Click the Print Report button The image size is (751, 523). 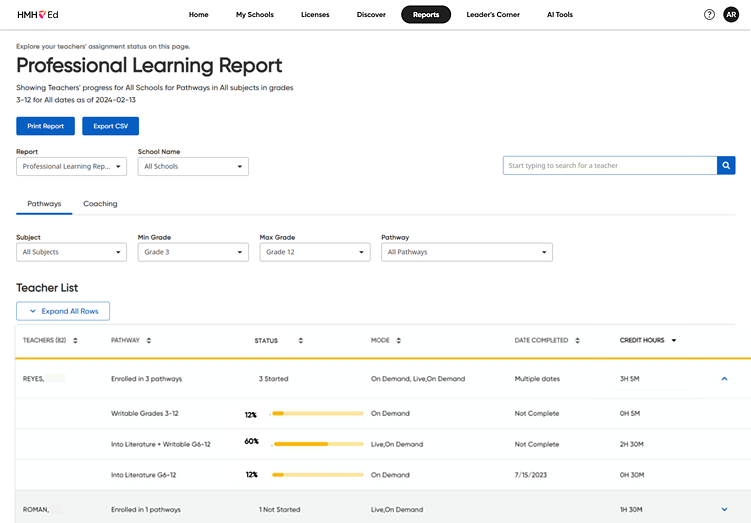click(x=46, y=126)
